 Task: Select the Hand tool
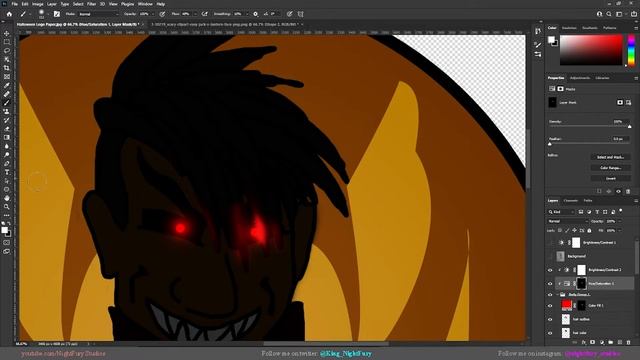pyautogui.click(x=7, y=198)
